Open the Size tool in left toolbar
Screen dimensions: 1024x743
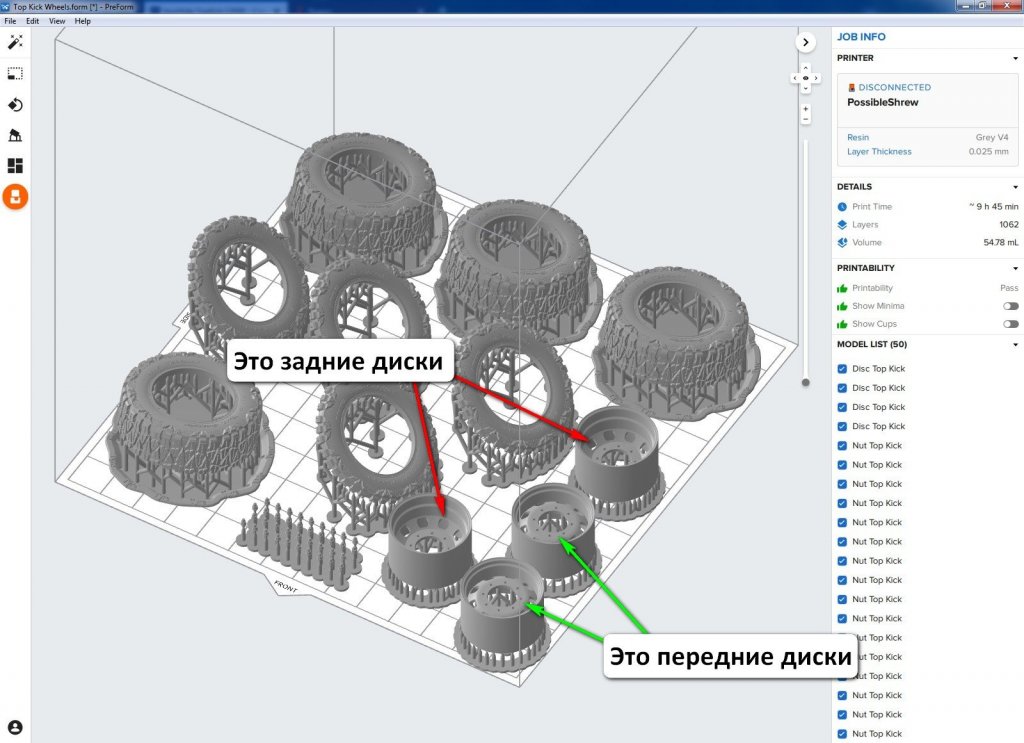[15, 73]
